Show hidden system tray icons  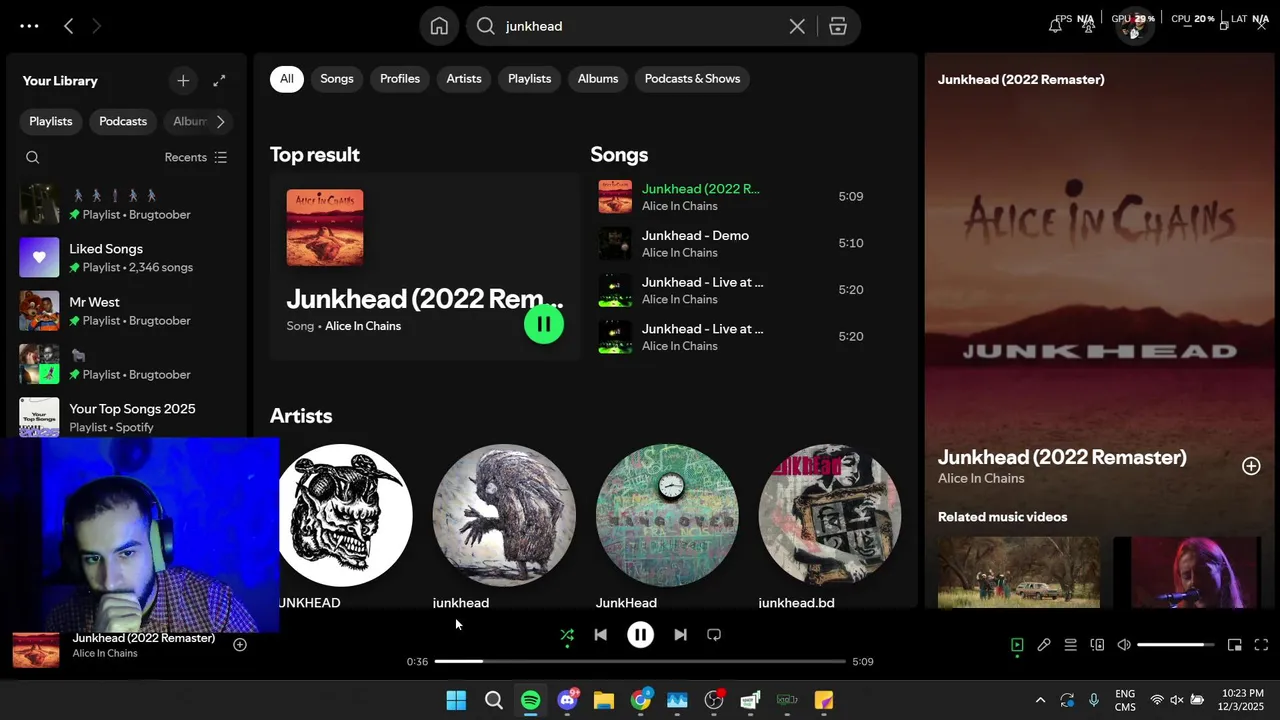pyautogui.click(x=1040, y=700)
